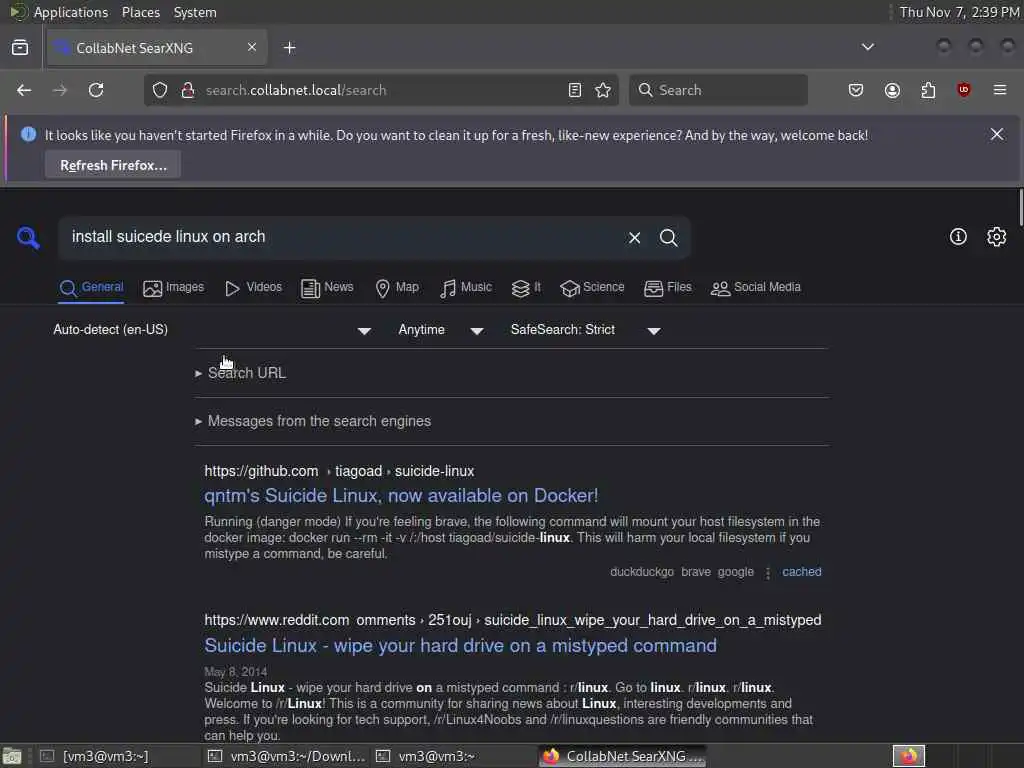1024x768 pixels.
Task: Open the Pocket save icon
Action: point(856,90)
